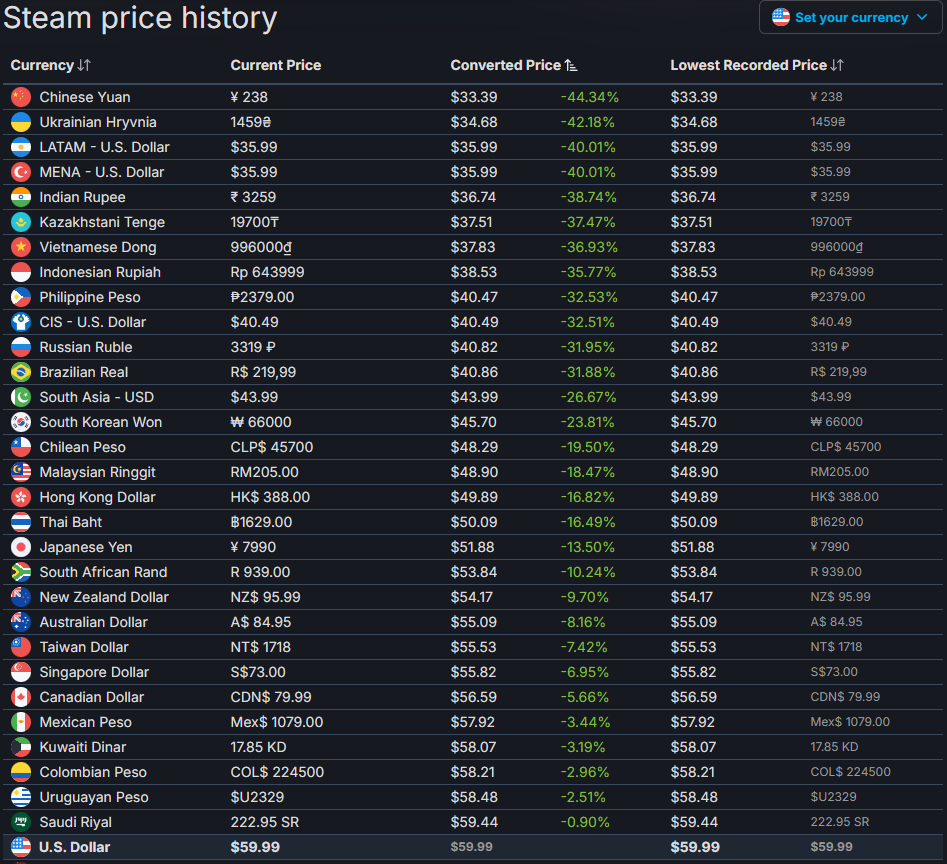Click the -37.47% discount for Kazakhstani Tenge

click(x=588, y=222)
